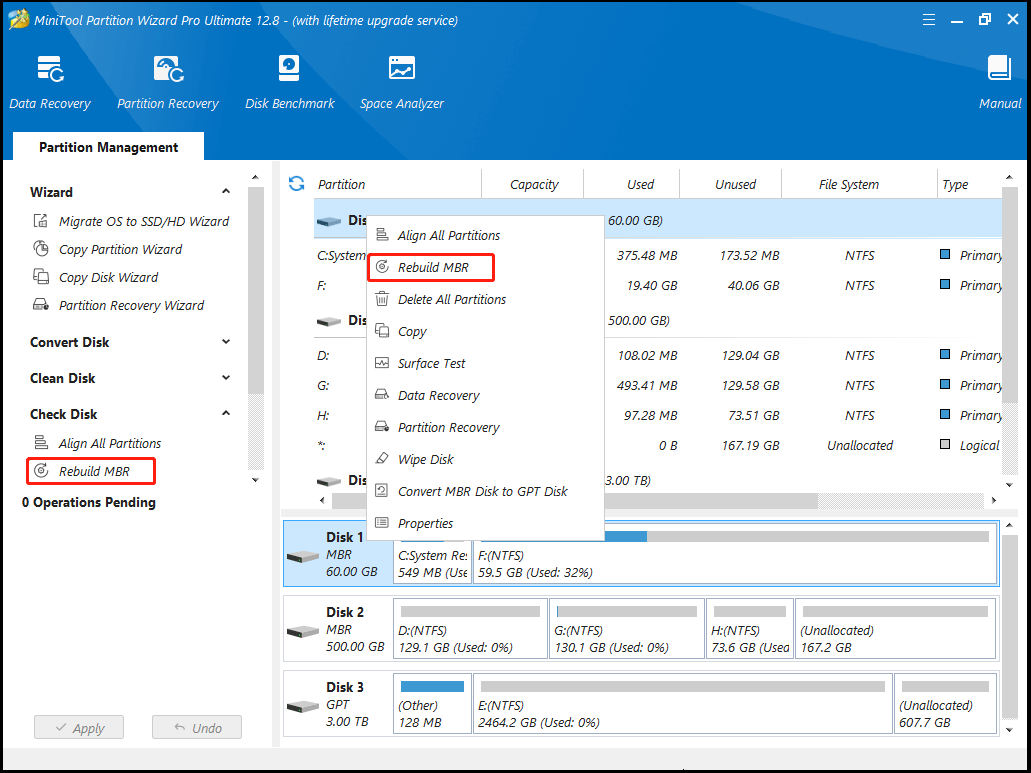The height and width of the screenshot is (773, 1031).
Task: Click the Partition Recovery Wizard icon
Action: pos(41,305)
